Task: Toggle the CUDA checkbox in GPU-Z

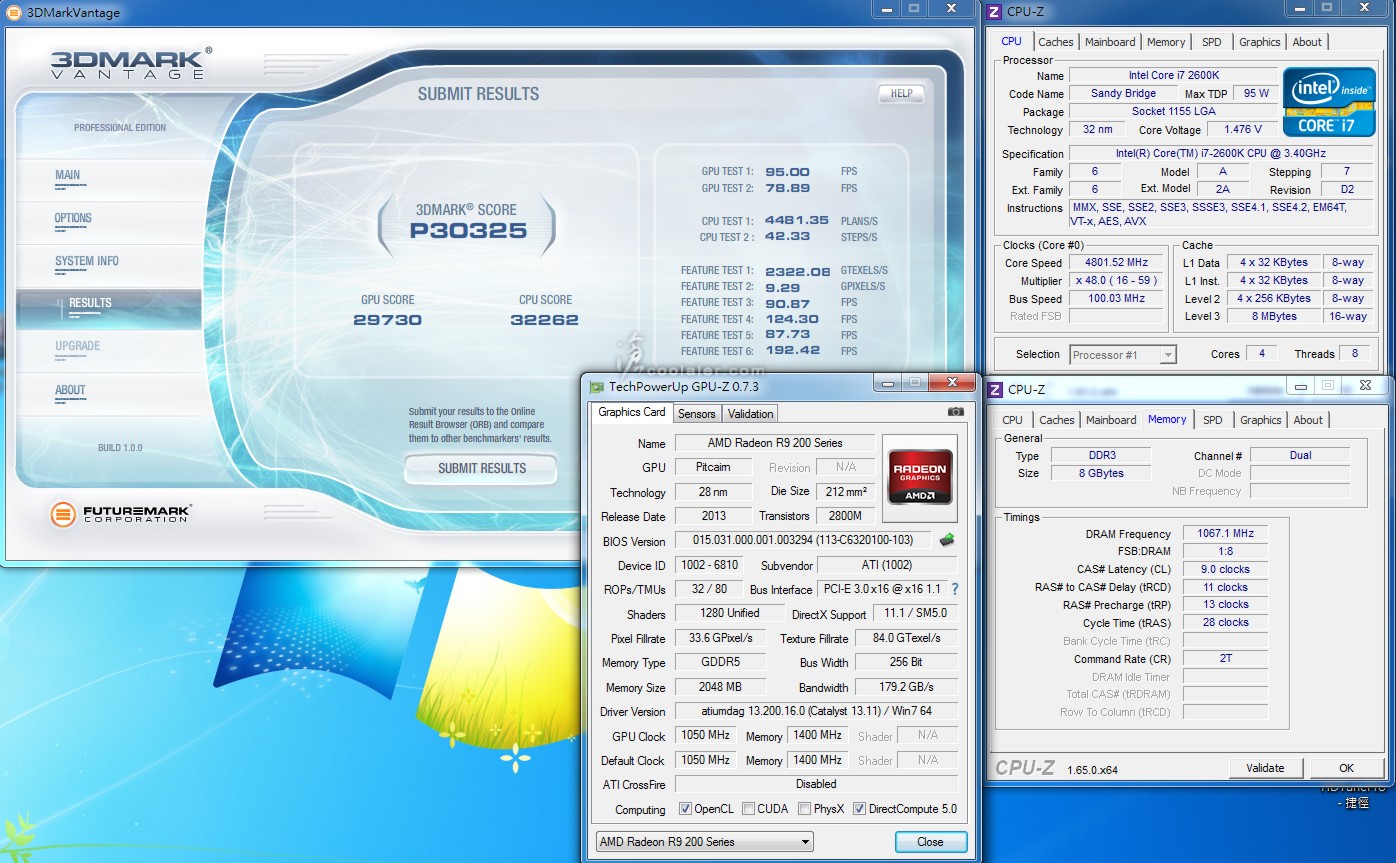Action: click(746, 809)
